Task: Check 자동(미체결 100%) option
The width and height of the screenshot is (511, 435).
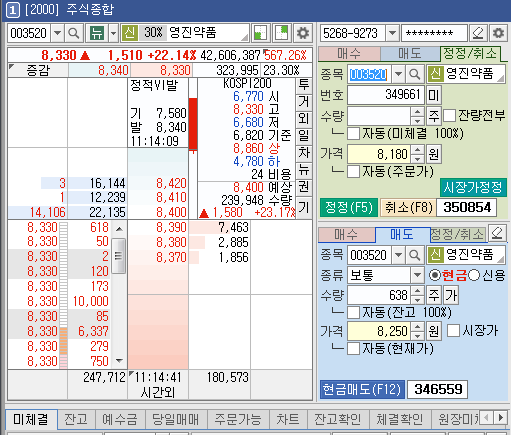Action: point(353,134)
